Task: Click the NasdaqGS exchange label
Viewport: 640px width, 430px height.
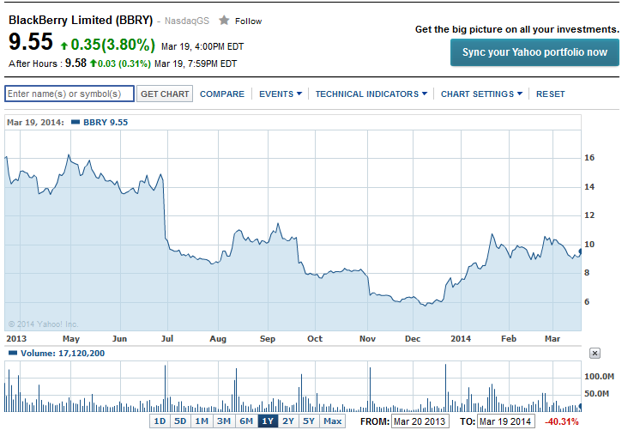Action: (x=187, y=21)
